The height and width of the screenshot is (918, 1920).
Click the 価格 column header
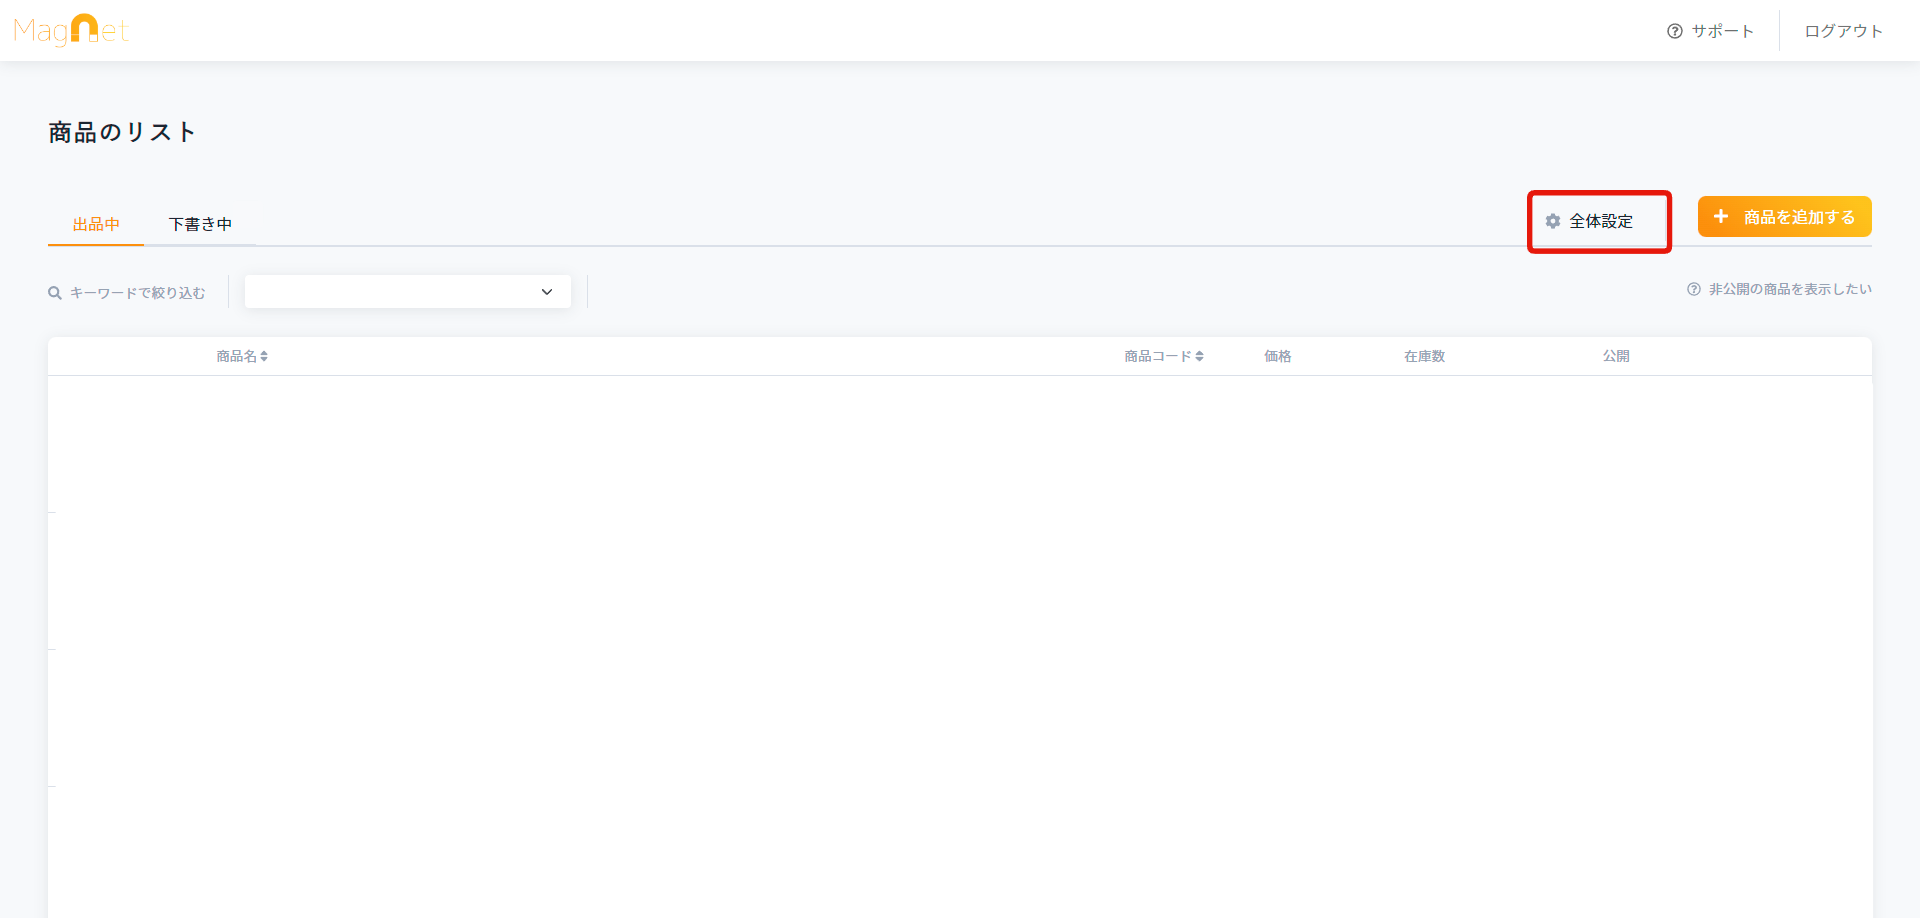[x=1277, y=356]
